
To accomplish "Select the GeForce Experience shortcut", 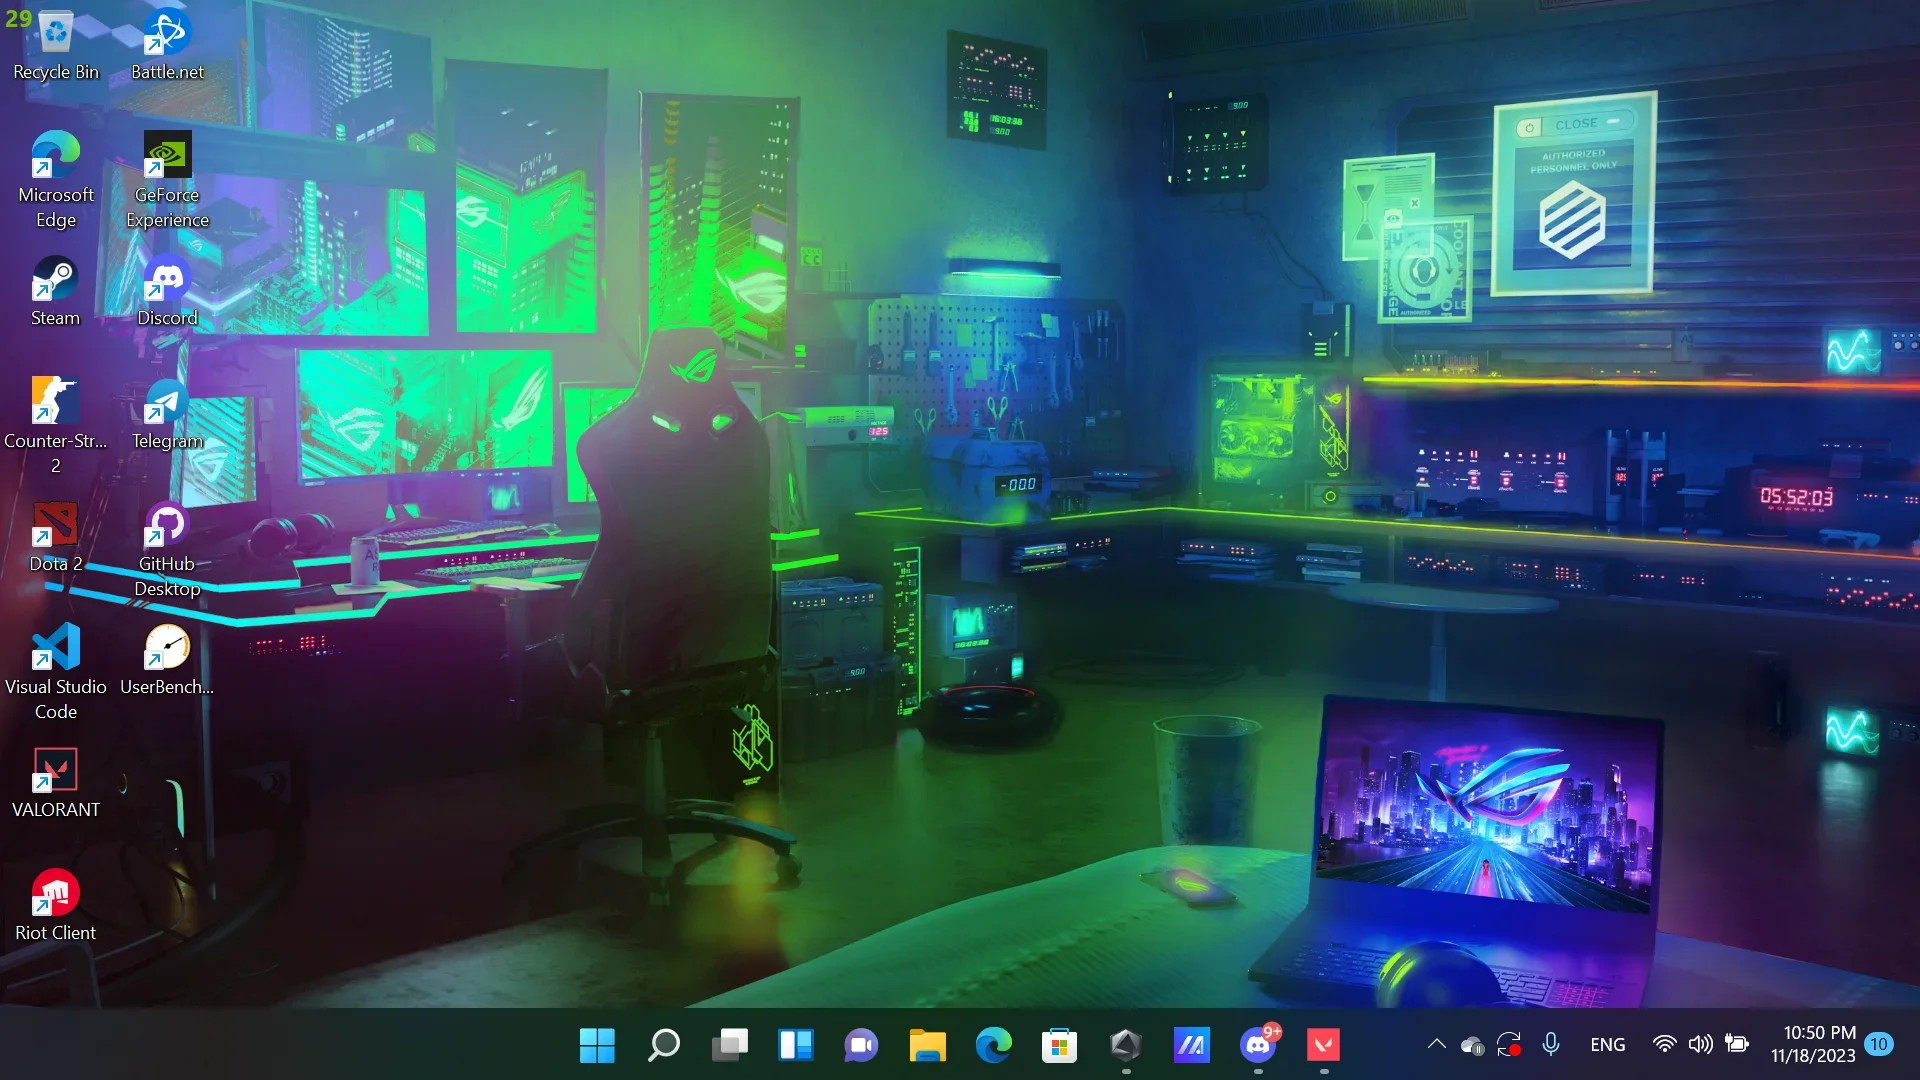I will tap(167, 180).
